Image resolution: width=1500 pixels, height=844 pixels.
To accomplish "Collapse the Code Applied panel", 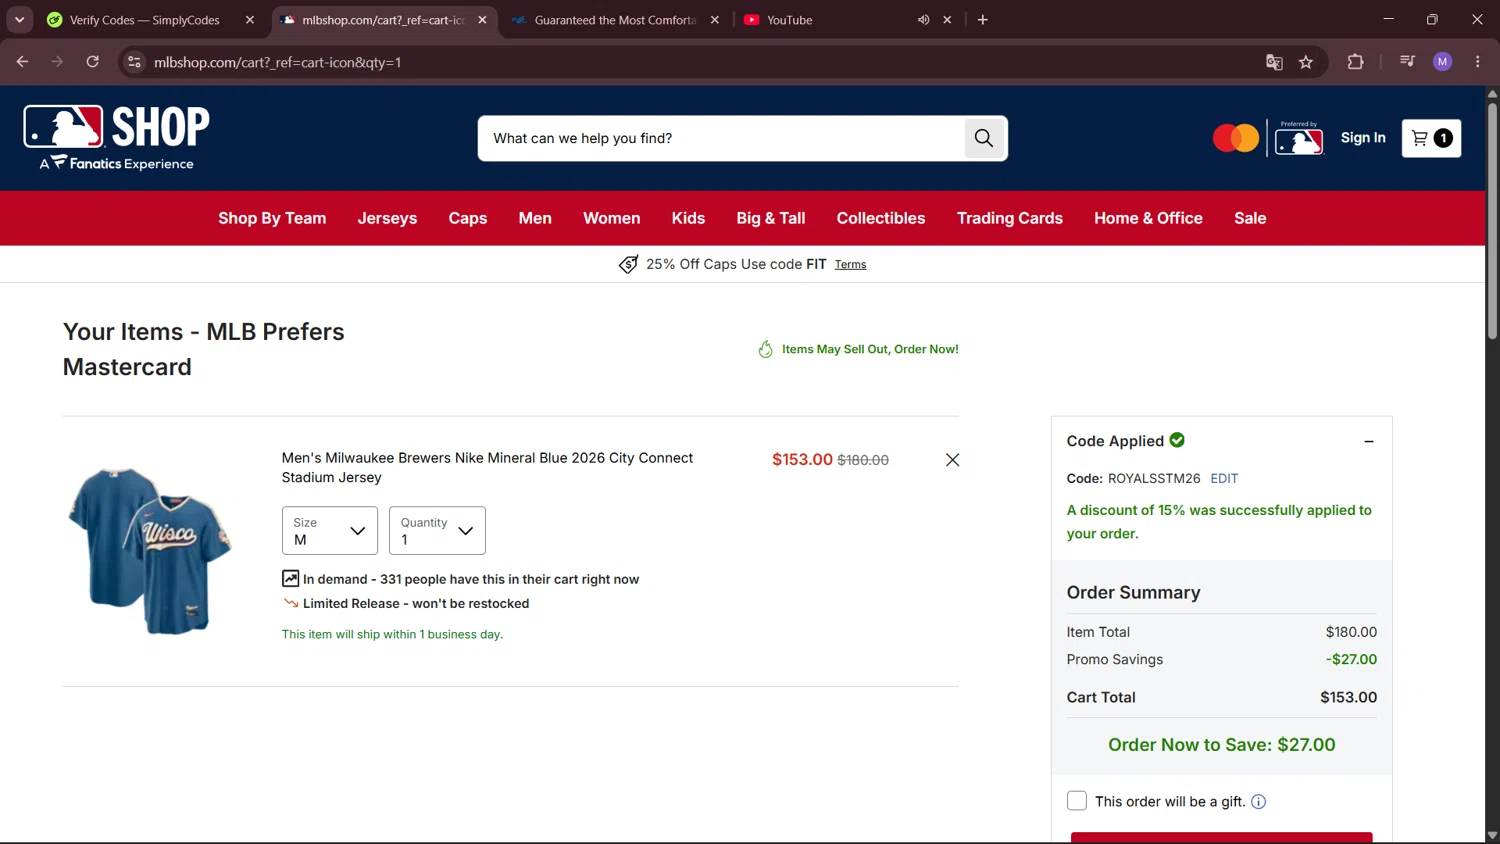I will 1369,441.
